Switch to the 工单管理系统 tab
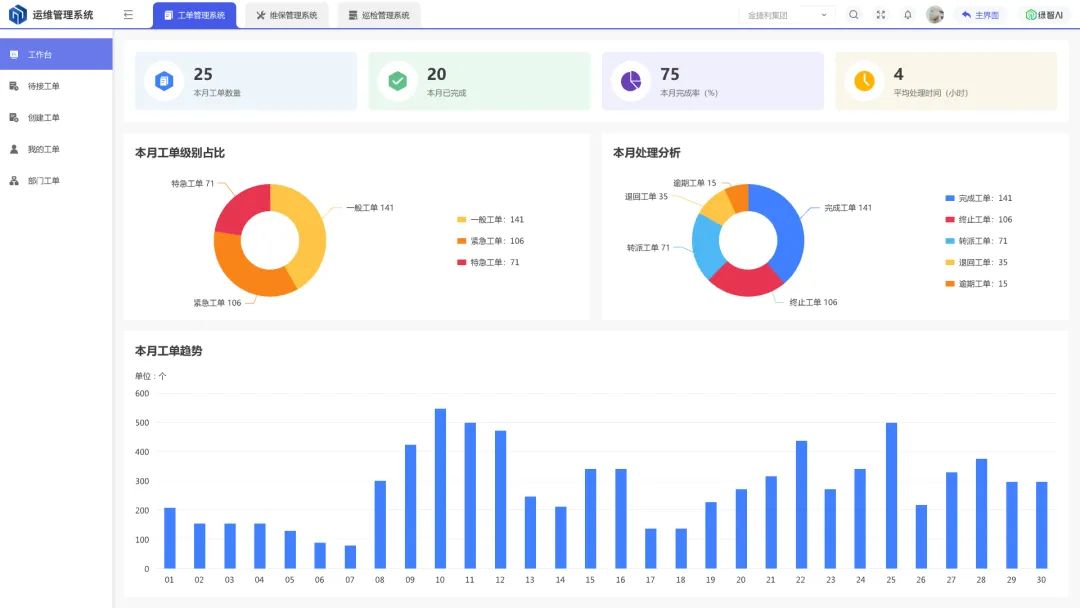The width and height of the screenshot is (1080, 608). pyautogui.click(x=195, y=15)
